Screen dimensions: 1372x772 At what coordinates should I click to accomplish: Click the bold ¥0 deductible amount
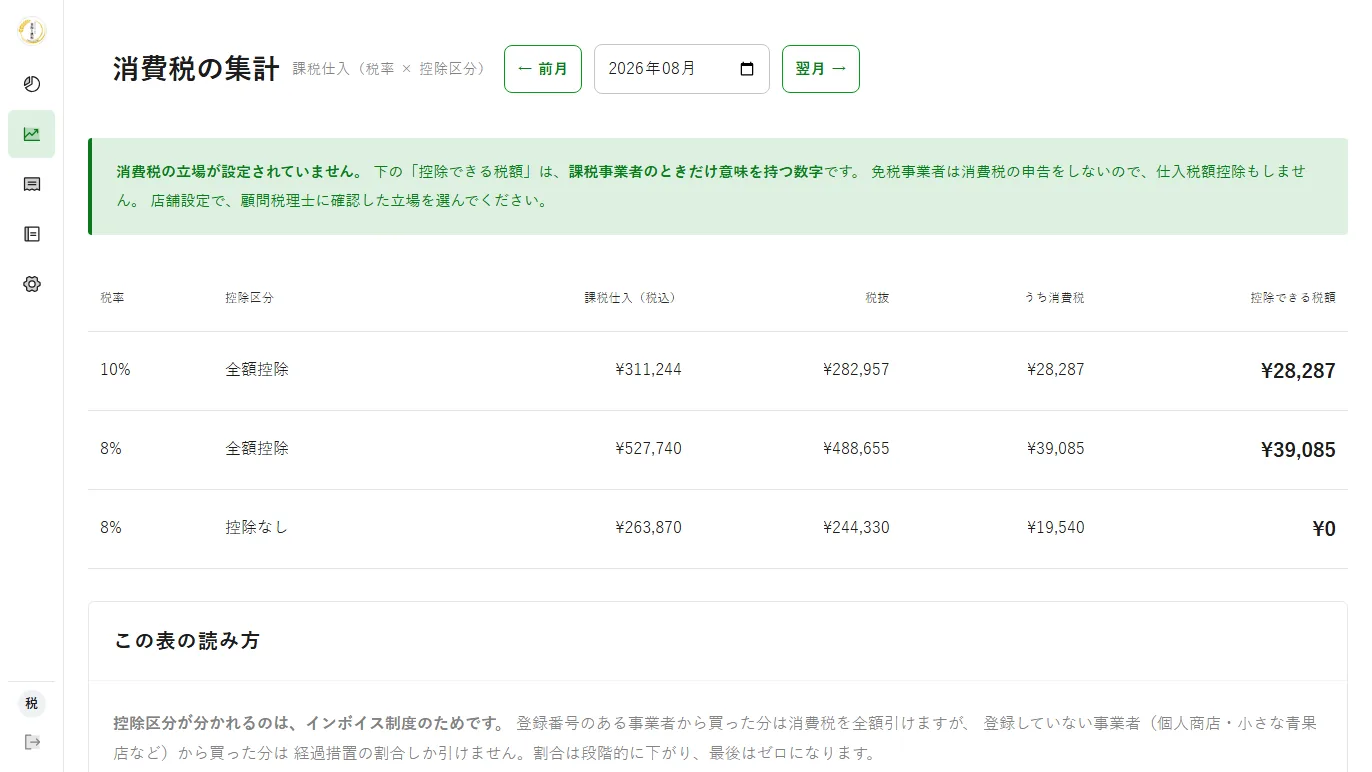(1324, 529)
